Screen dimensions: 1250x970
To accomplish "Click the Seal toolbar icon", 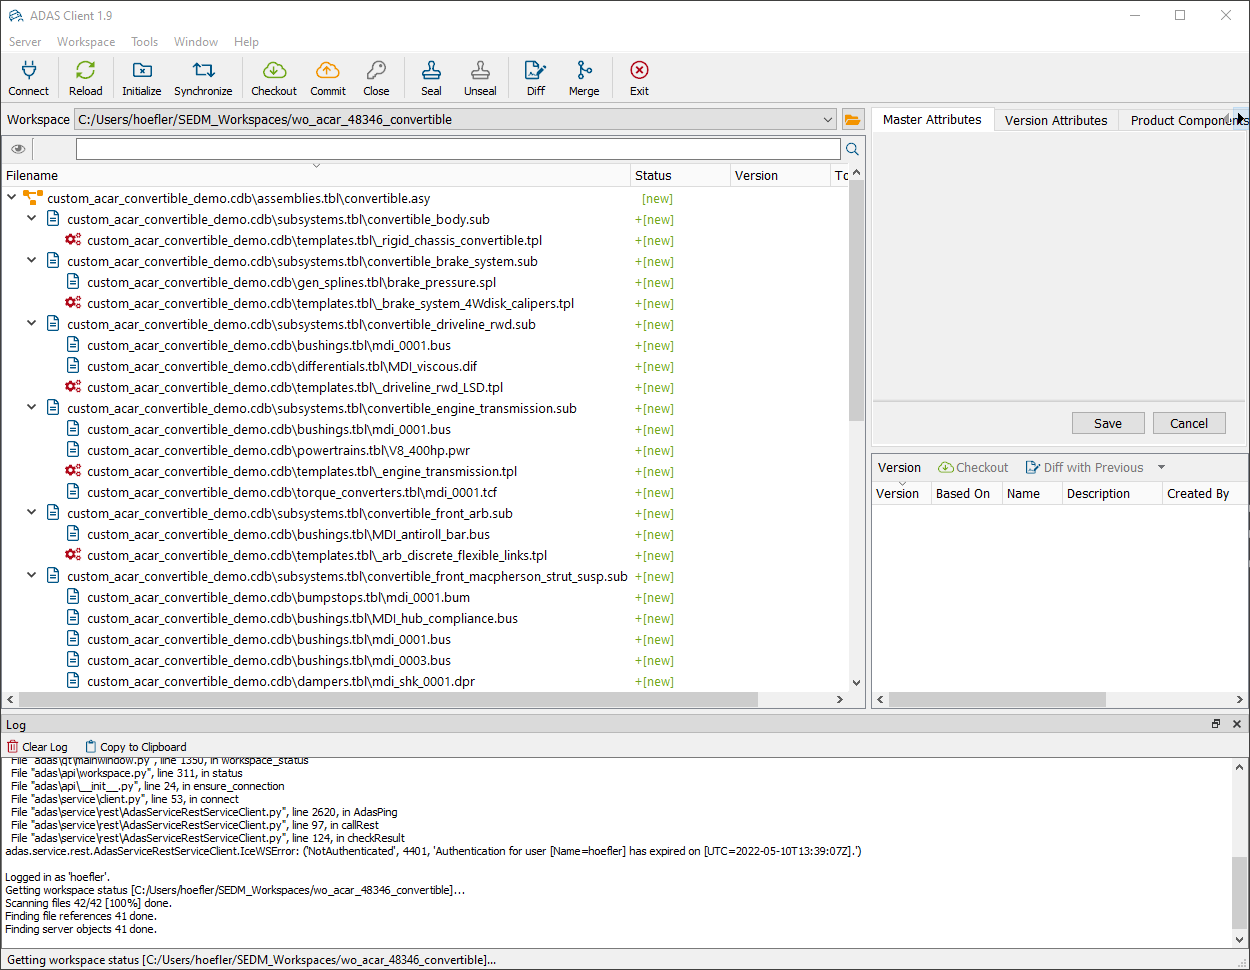I will pyautogui.click(x=431, y=70).
